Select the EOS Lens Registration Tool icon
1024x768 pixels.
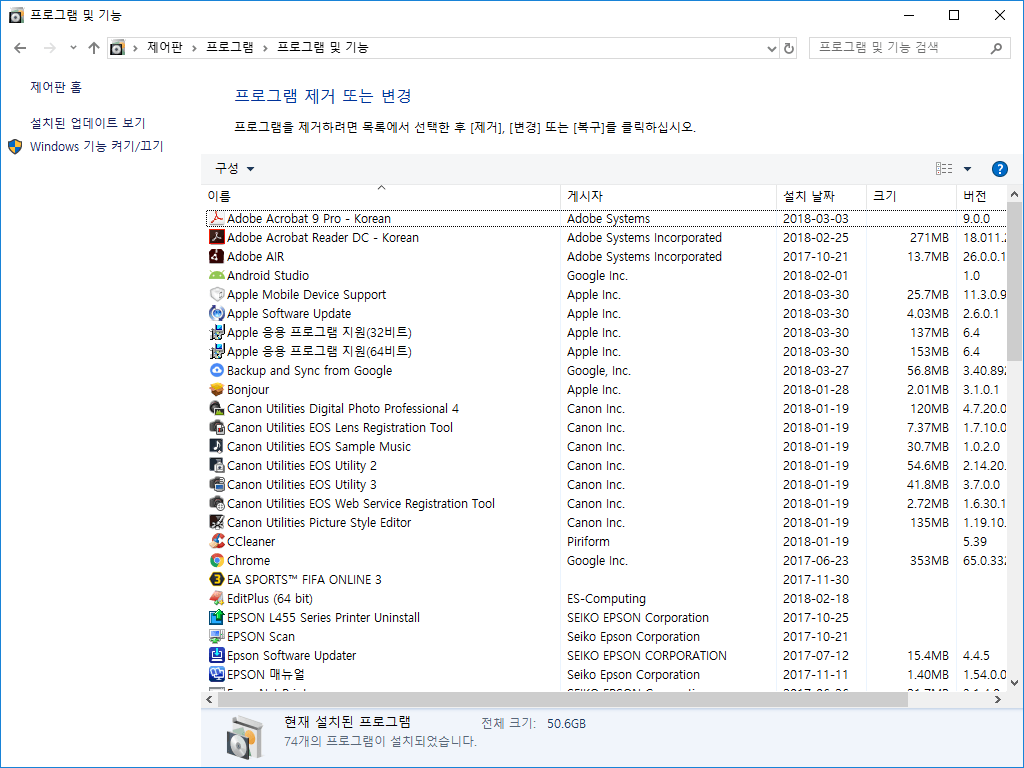(x=217, y=427)
